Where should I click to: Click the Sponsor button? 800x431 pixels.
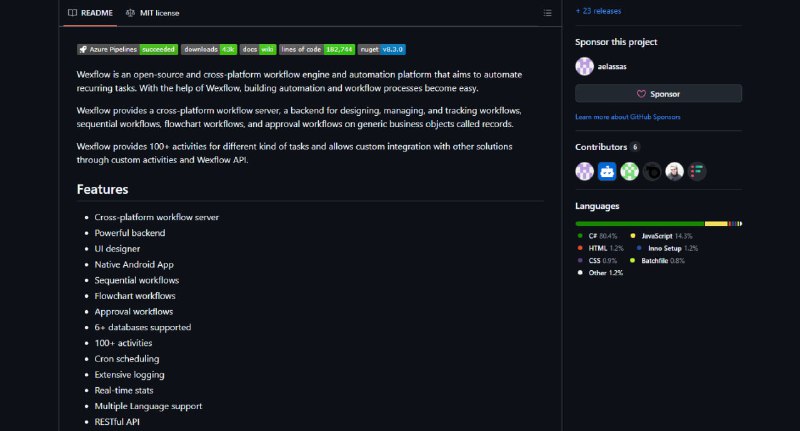pyautogui.click(x=658, y=94)
